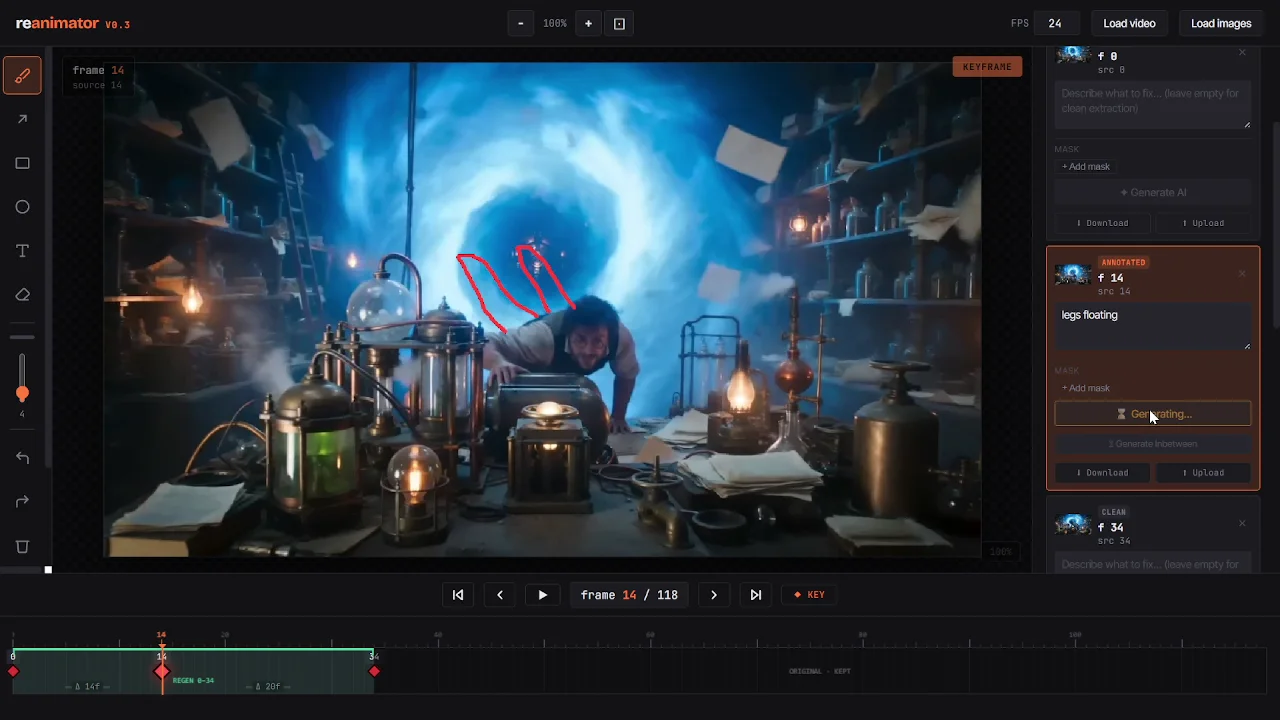
Task: Click the Generate inbetween button
Action: point(1153,444)
